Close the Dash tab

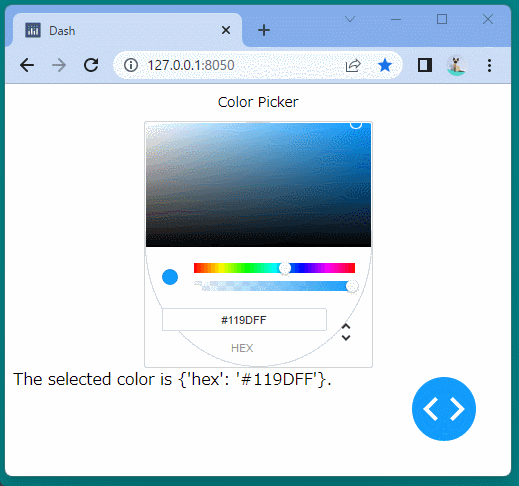[226, 30]
